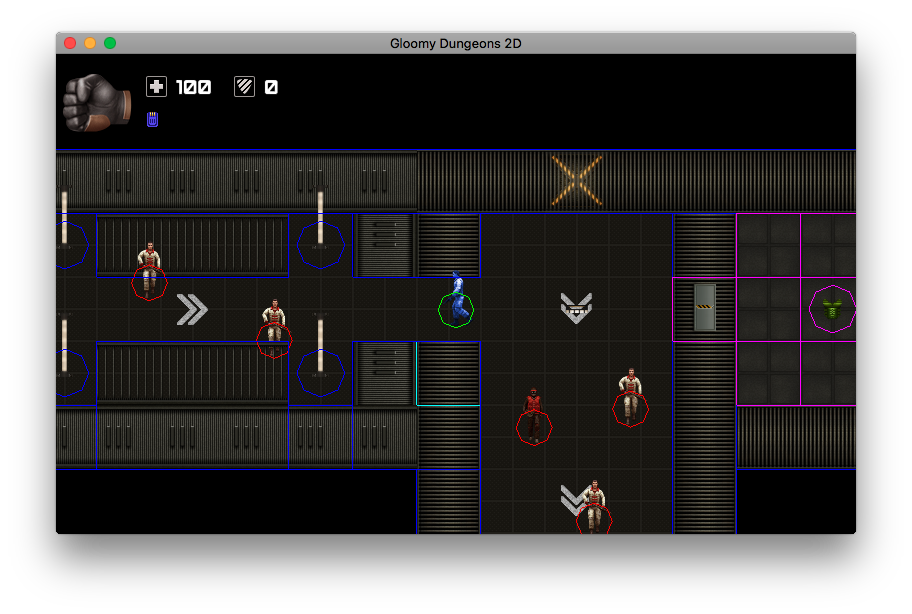
Task: Click the green armor pickup
Action: 832,309
